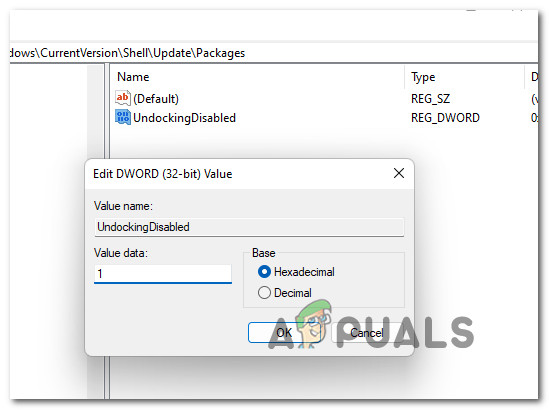Image resolution: width=549 pixels, height=410 pixels.
Task: Click the REG_SZ type cell
Action: click(x=430, y=99)
